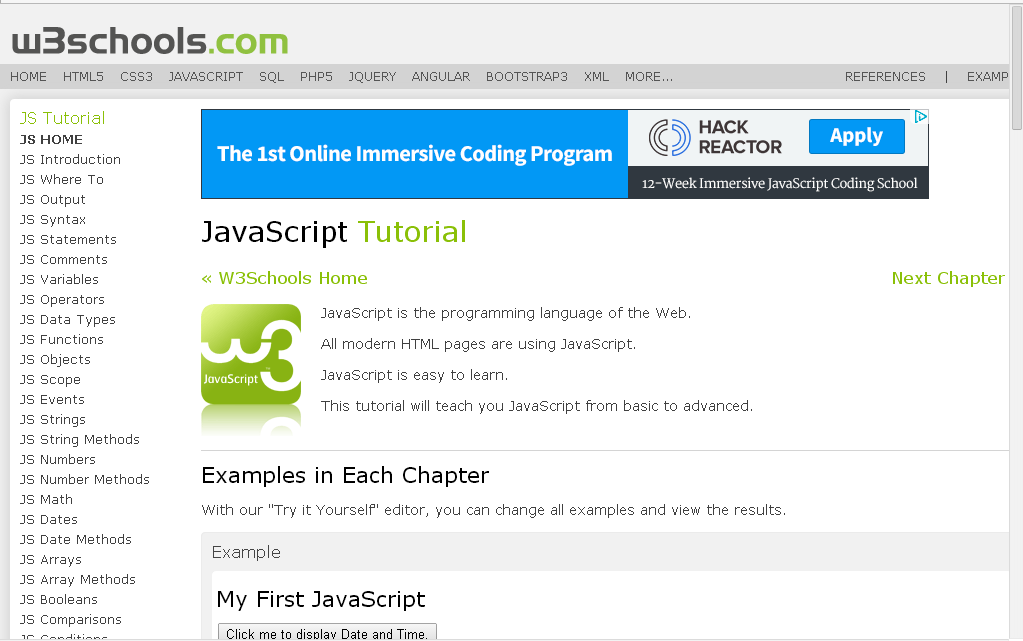Open the JQUERY menu item
The width and height of the screenshot is (1023, 641).
point(372,76)
